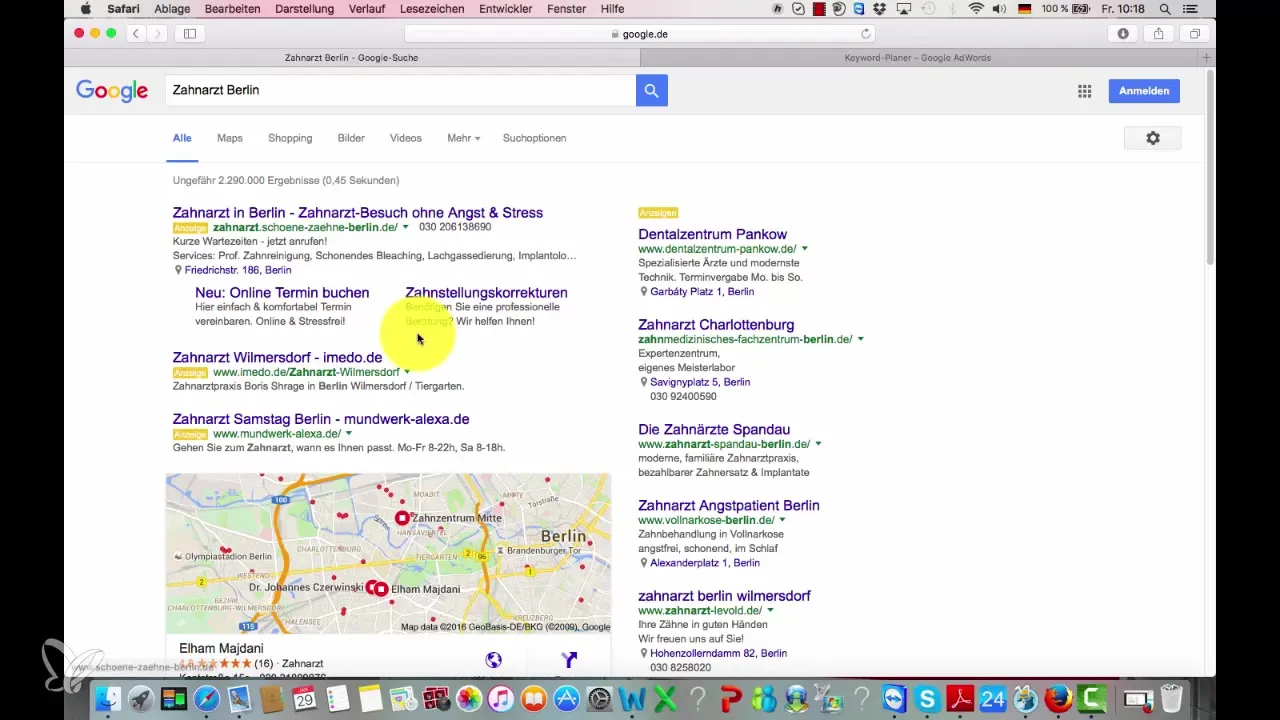This screenshot has width=1280, height=720.
Task: Click the Safari back arrow
Action: click(x=135, y=33)
